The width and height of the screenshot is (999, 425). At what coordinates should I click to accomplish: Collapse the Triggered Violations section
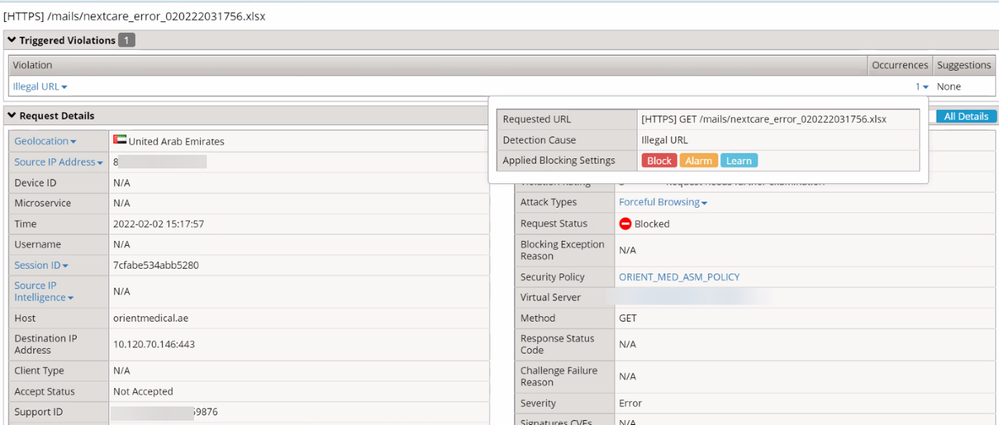point(11,40)
